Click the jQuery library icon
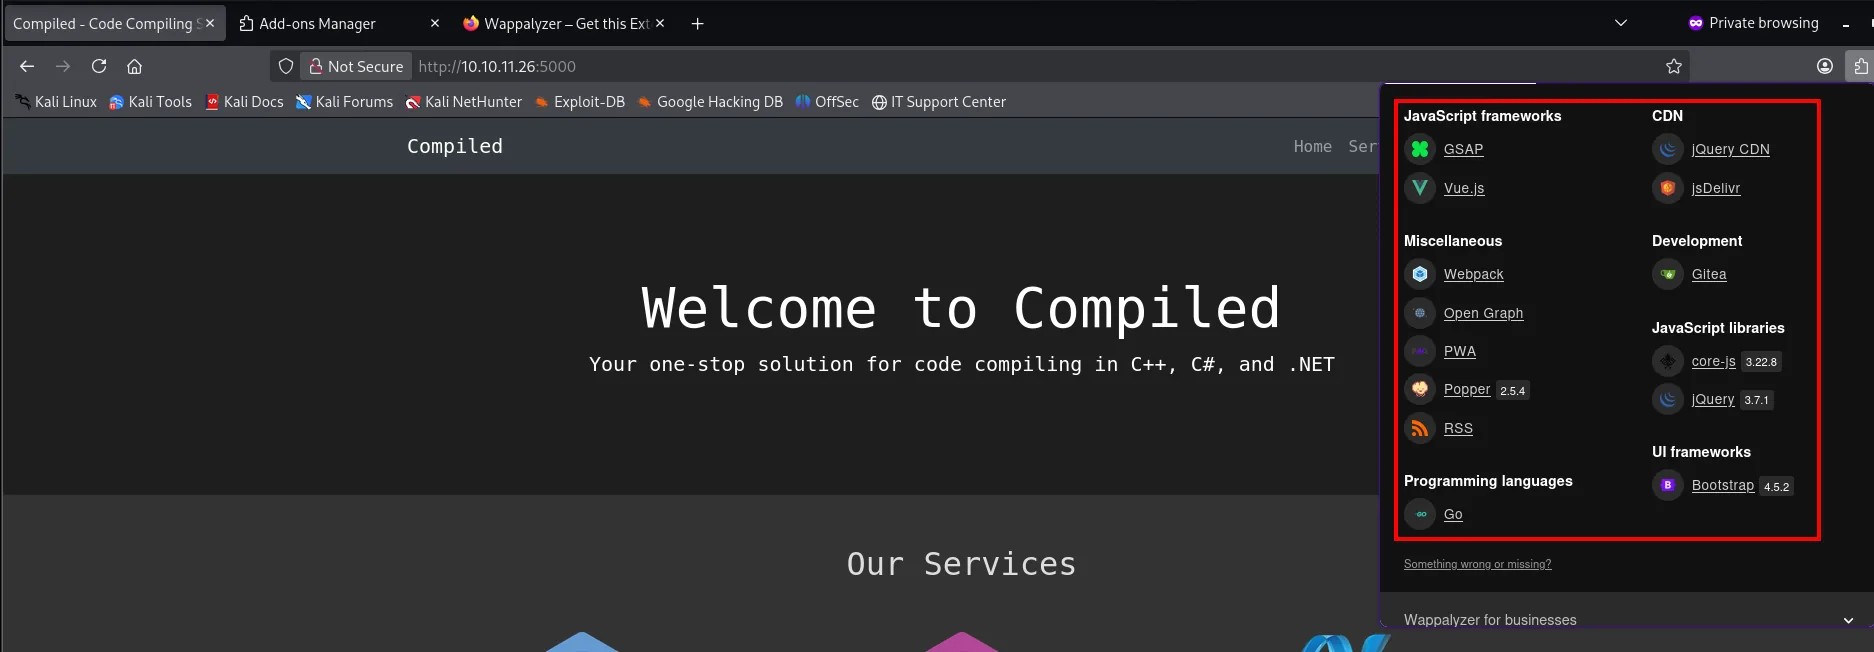The height and width of the screenshot is (652, 1874). click(1668, 399)
